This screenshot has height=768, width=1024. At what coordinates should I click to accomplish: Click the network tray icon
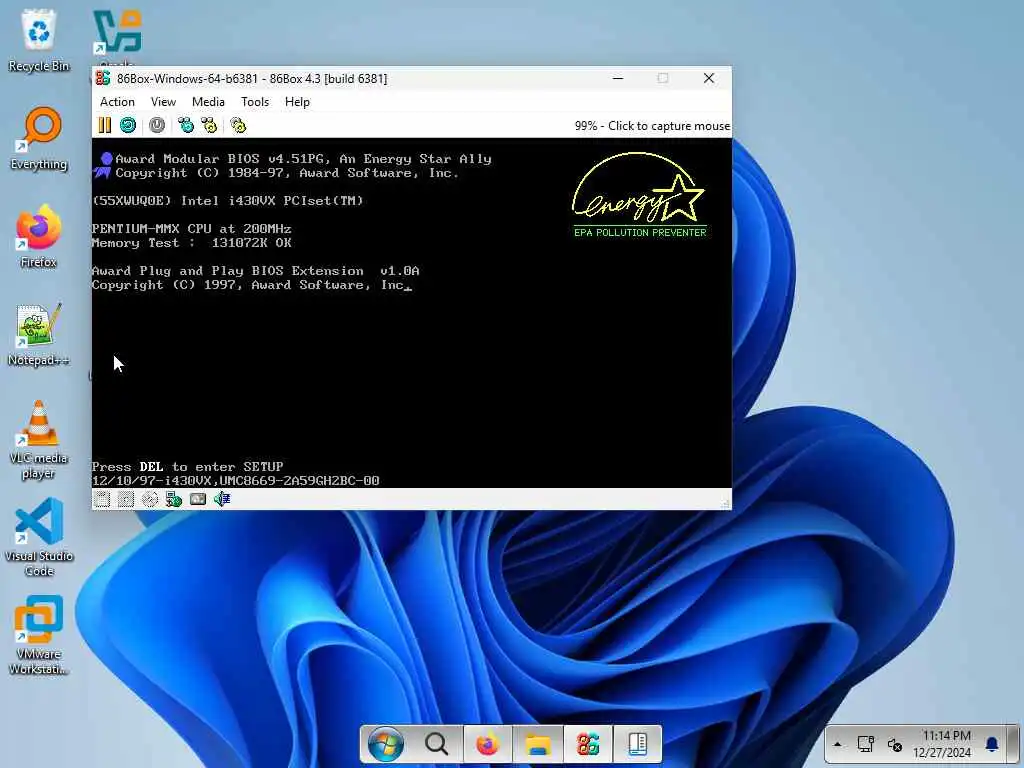[866, 744]
